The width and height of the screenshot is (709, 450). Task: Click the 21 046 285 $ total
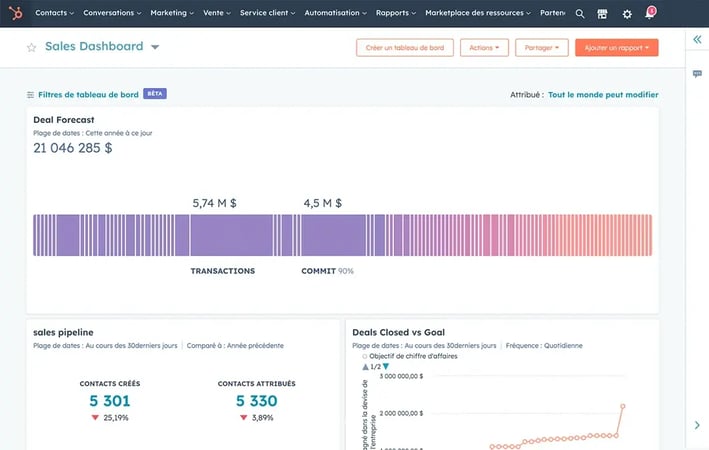[x=73, y=148]
